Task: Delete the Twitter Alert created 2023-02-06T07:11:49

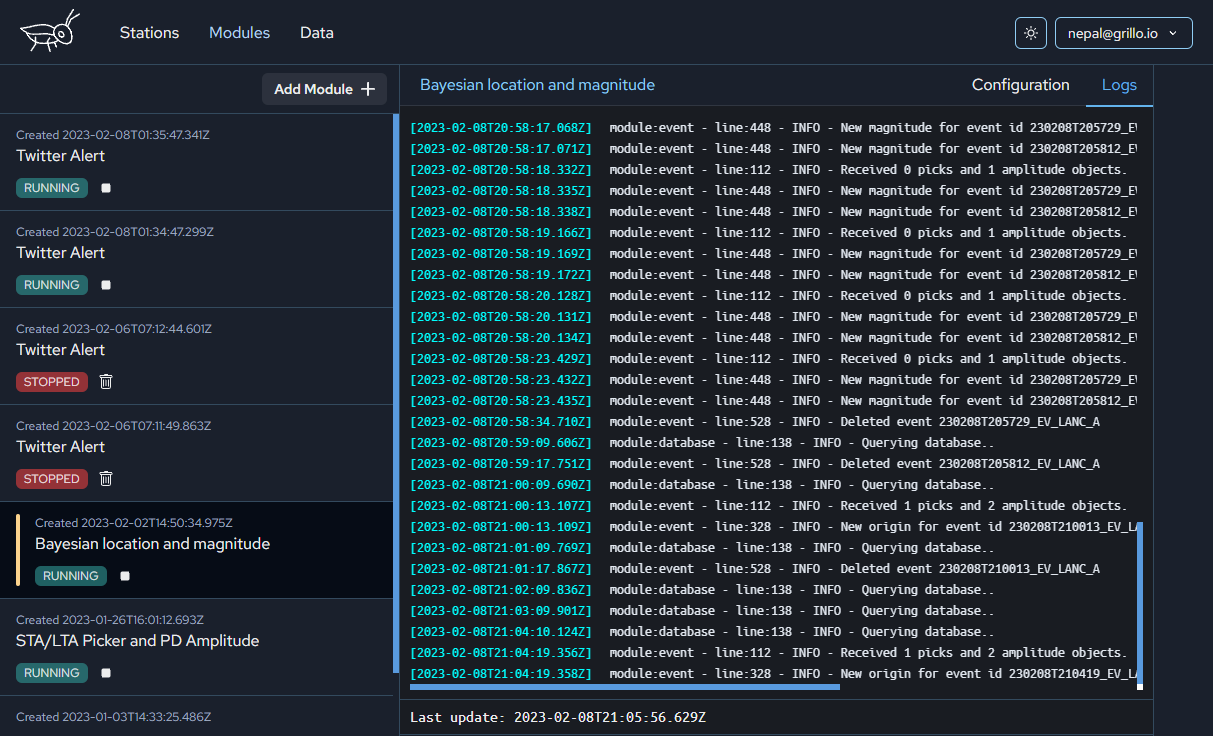Action: pos(106,478)
